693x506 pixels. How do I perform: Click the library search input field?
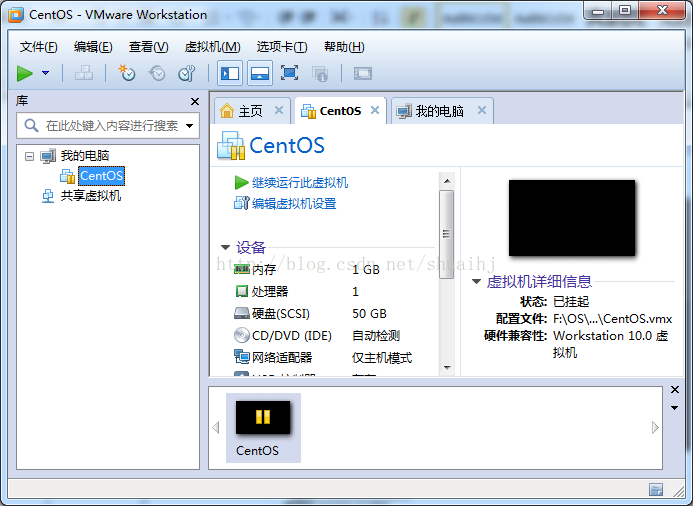108,126
